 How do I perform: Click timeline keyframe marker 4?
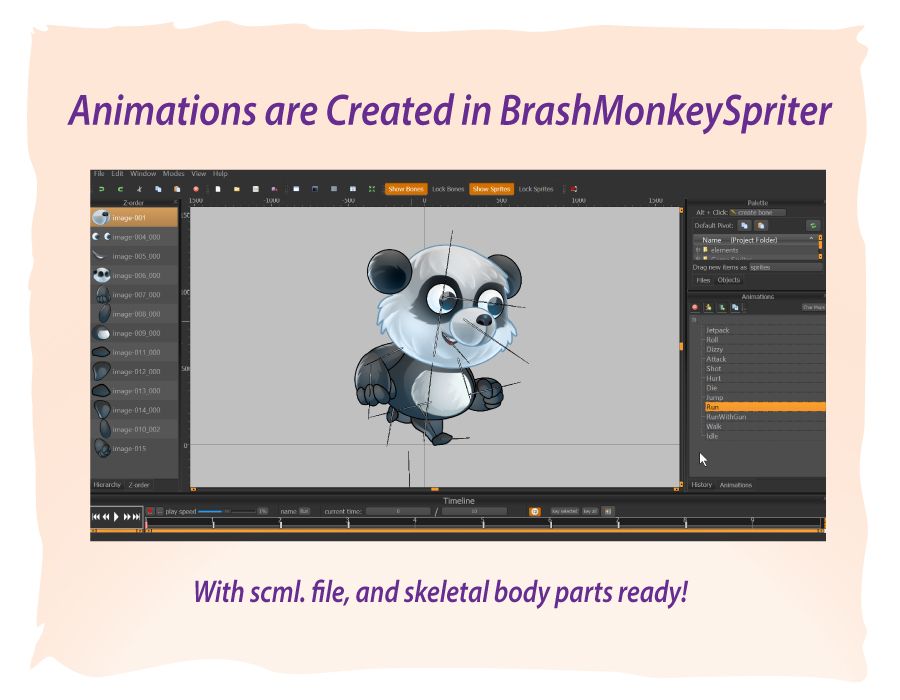click(x=415, y=522)
